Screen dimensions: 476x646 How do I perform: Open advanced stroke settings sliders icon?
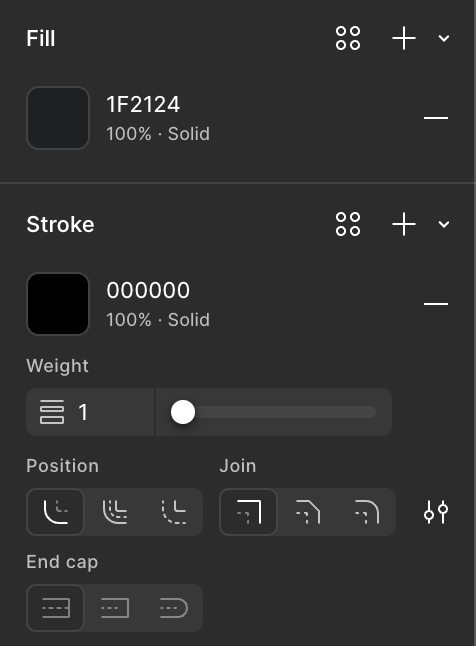436,512
